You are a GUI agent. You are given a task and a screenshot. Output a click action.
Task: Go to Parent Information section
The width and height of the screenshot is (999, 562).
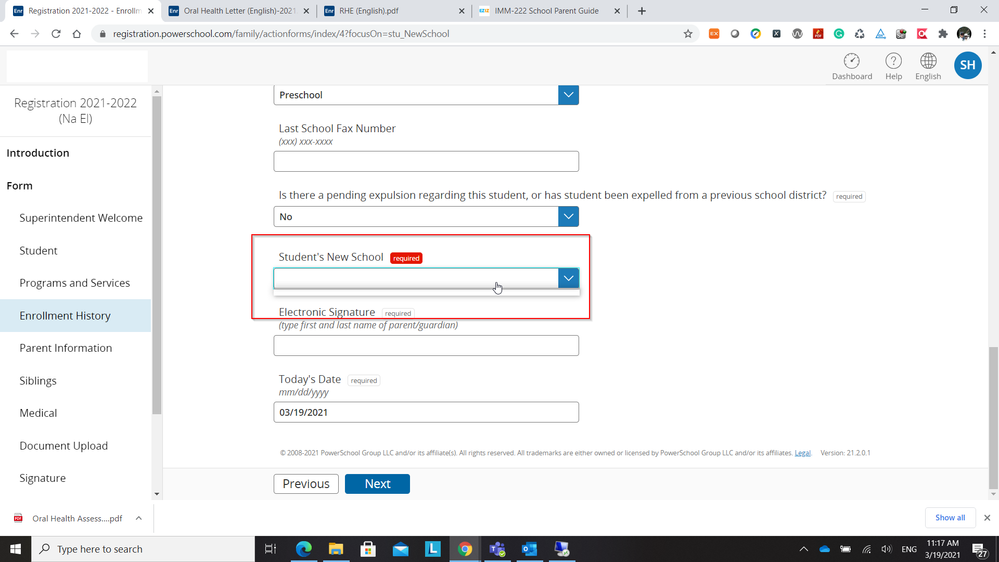coord(66,348)
